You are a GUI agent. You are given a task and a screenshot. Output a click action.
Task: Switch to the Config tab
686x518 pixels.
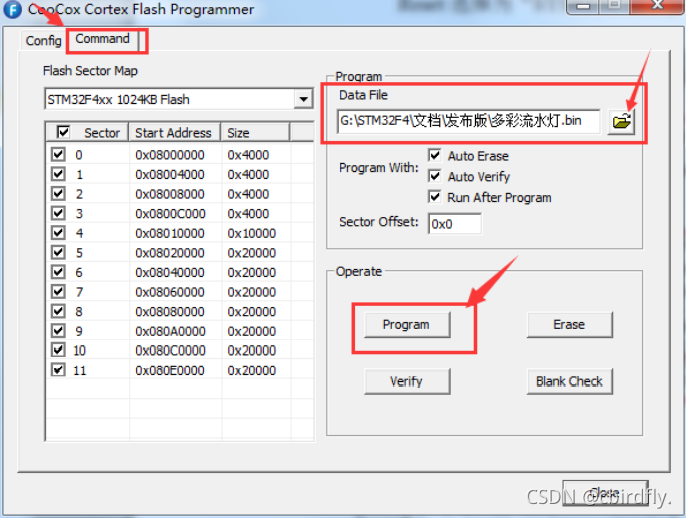[x=43, y=41]
